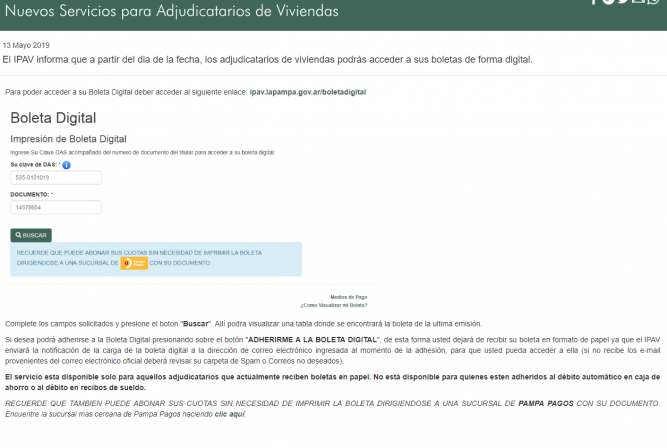Click the green BUSCAR button
The image size is (667, 448).
[31, 235]
